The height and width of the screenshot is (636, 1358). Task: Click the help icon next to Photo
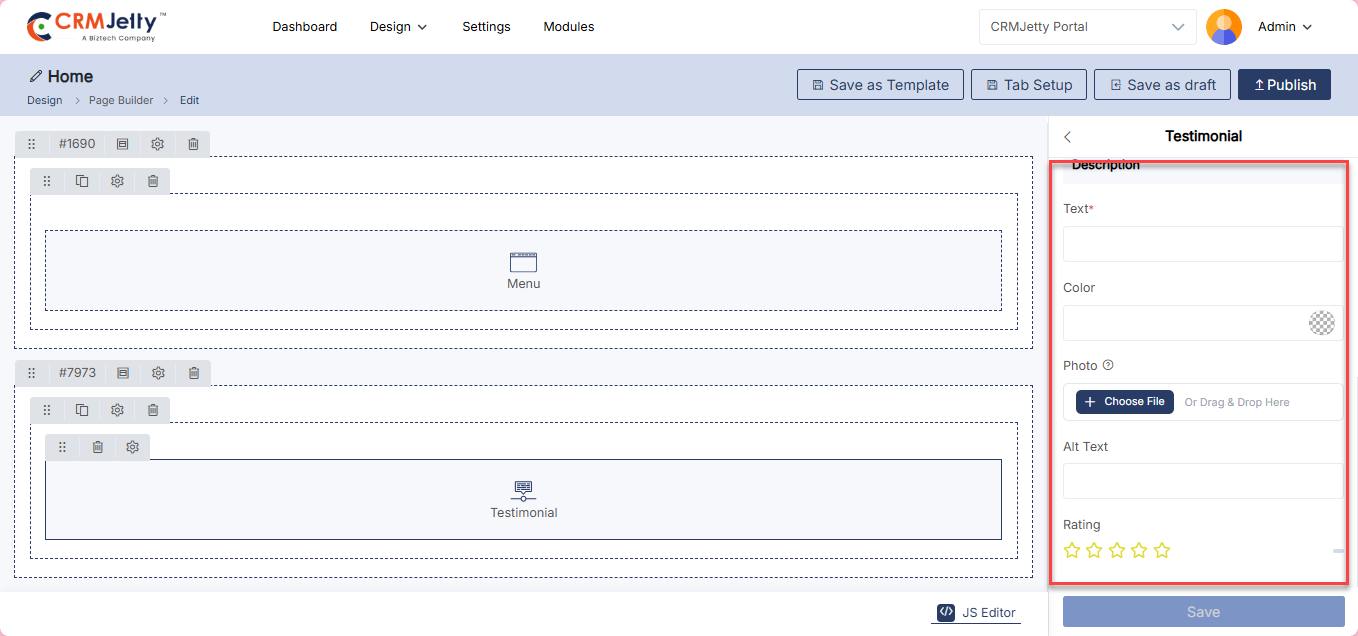click(1108, 366)
